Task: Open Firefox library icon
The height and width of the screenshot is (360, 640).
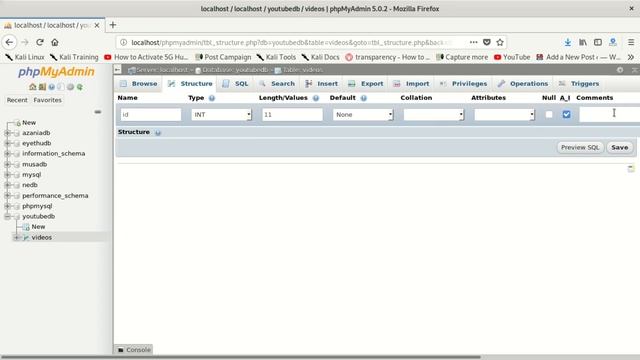Action: [x=583, y=42]
